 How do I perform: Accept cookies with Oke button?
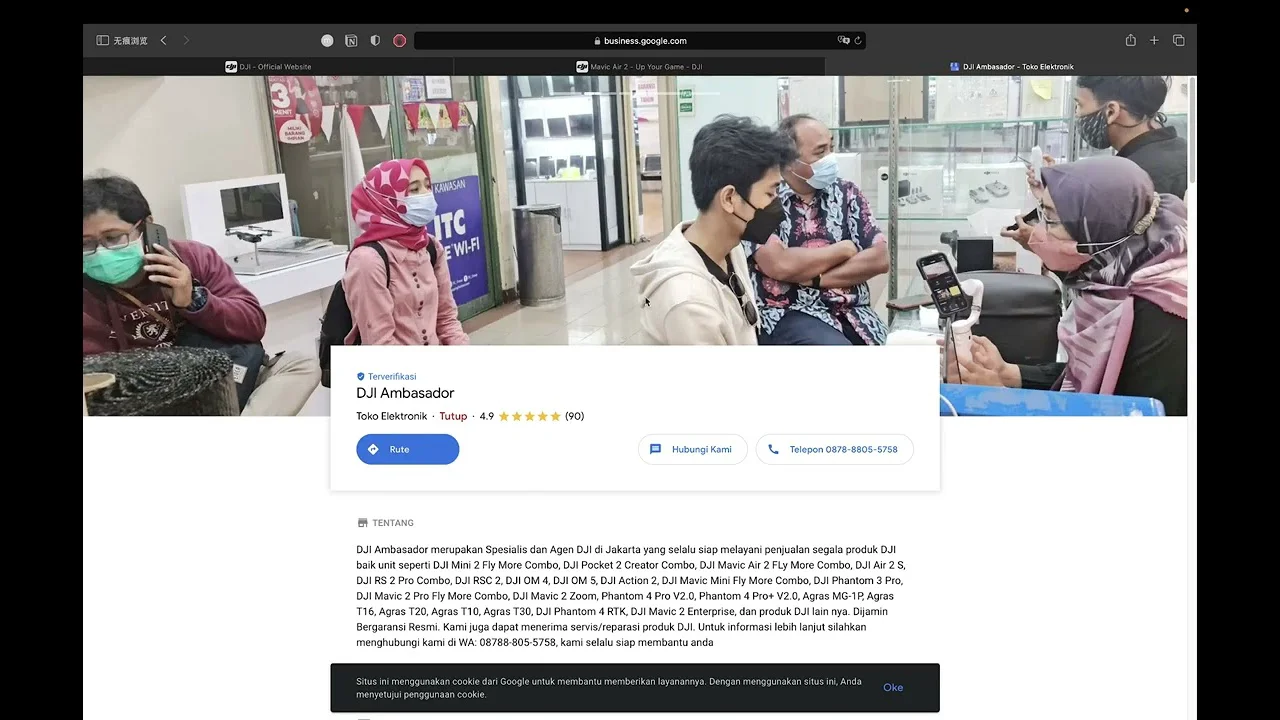pyautogui.click(x=893, y=688)
